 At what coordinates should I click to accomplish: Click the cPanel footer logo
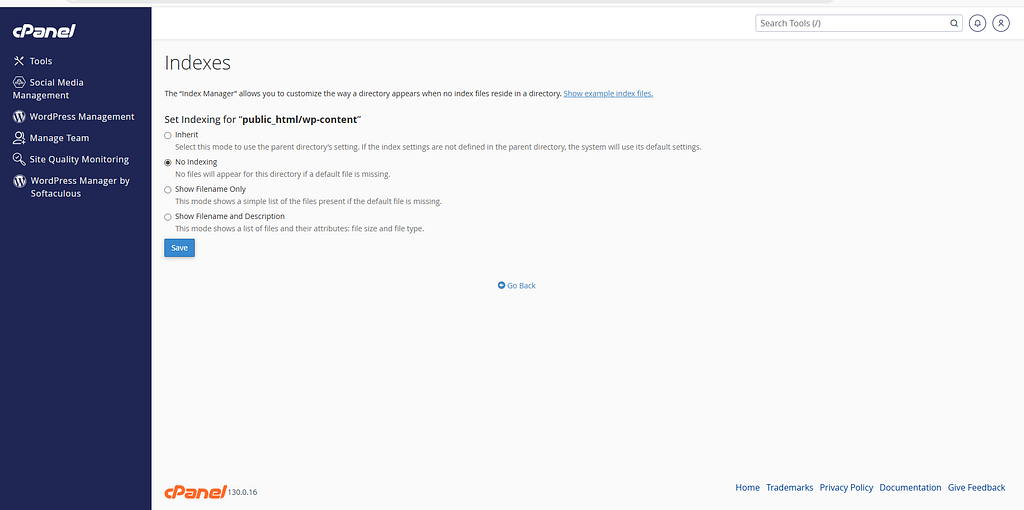point(195,492)
